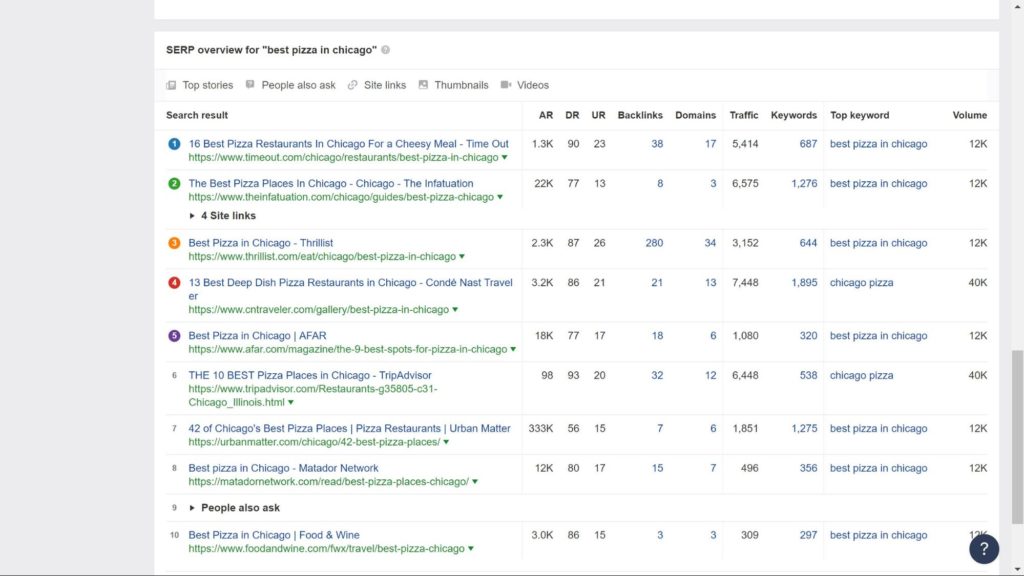
Task: Open dropdown arrow next to urbanmatter.com URL
Action: [x=447, y=442]
